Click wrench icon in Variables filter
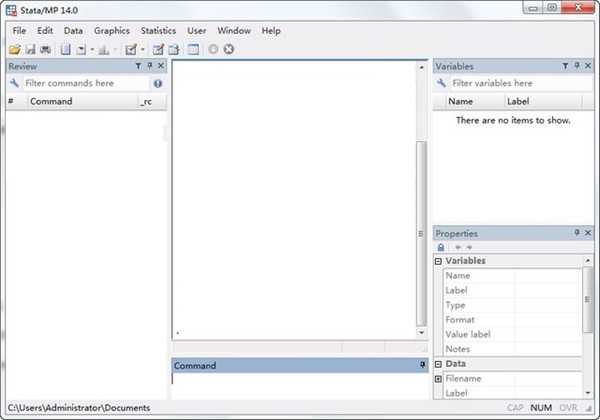This screenshot has width=600, height=420. point(442,84)
